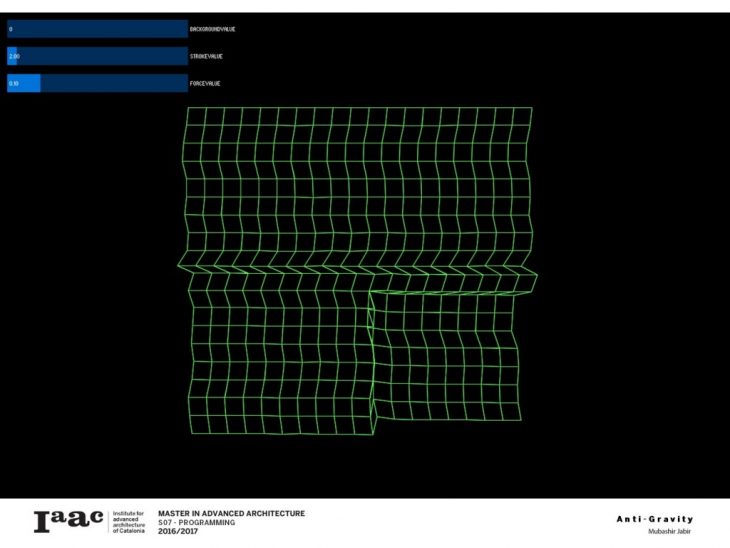Click the IAAC logo in the footer
Screen dimensions: 730x548
[x=69, y=521]
